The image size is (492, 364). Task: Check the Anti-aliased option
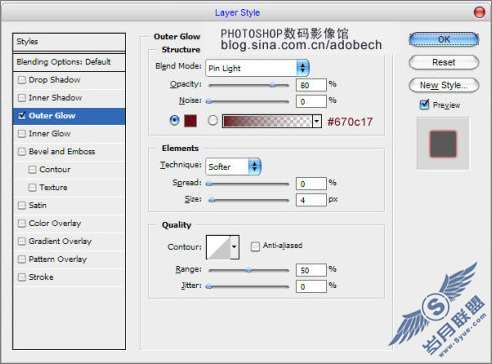point(255,247)
